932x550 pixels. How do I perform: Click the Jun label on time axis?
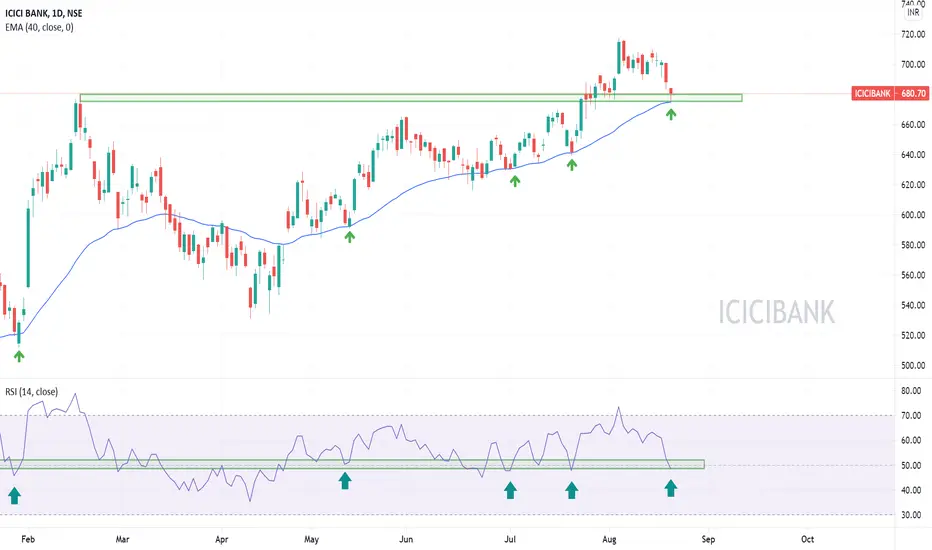(406, 539)
